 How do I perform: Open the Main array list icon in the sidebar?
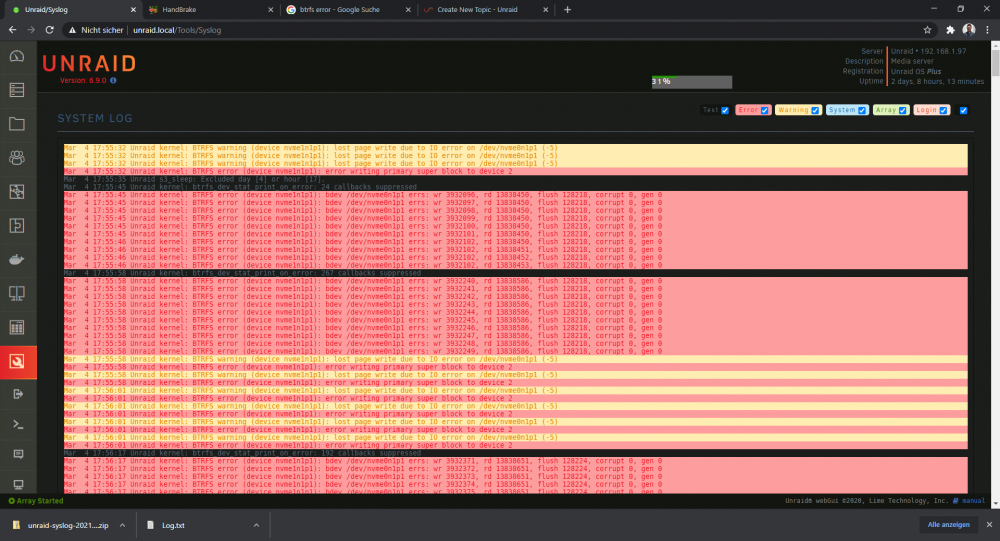point(17,90)
